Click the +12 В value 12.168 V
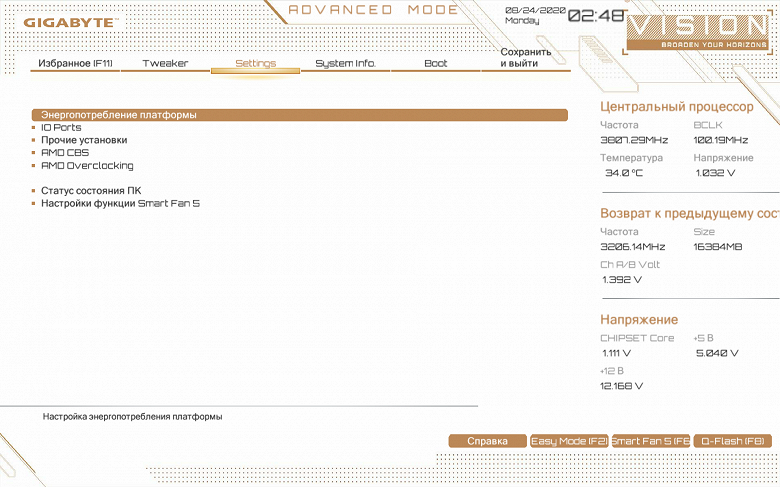The height and width of the screenshot is (487, 780). (621, 386)
